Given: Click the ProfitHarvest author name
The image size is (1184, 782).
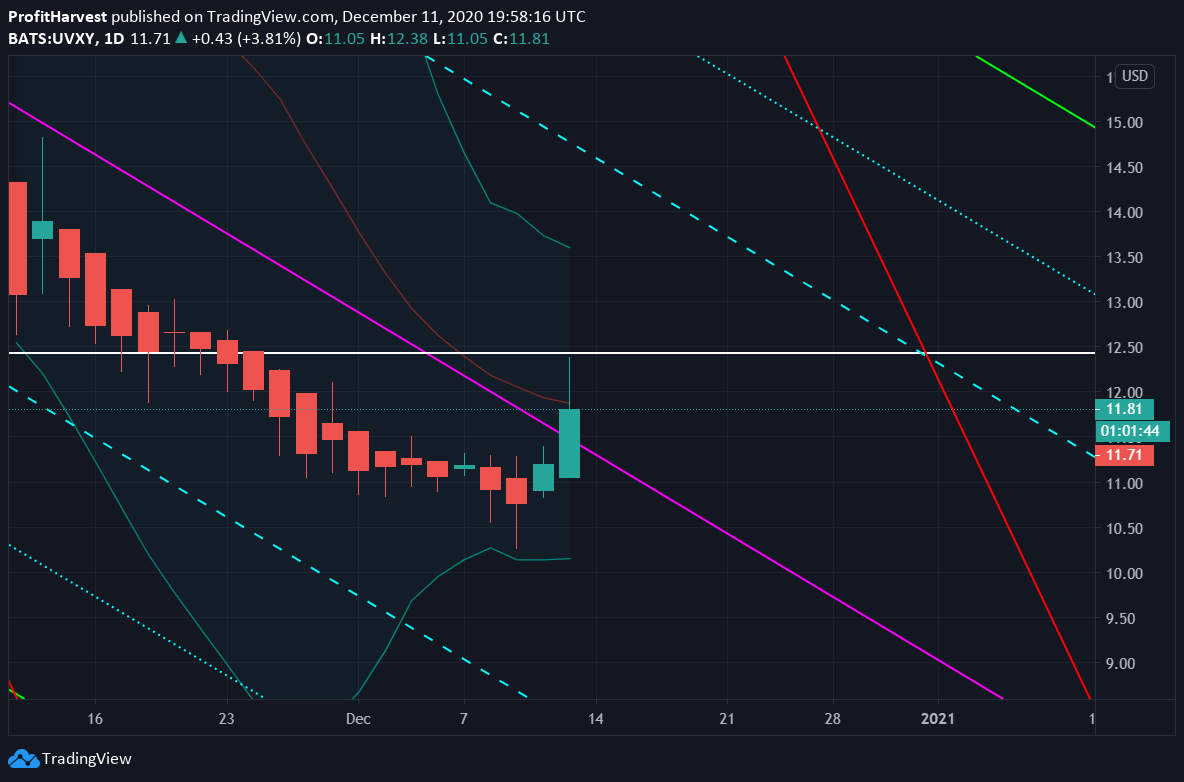Looking at the screenshot, I should (57, 17).
